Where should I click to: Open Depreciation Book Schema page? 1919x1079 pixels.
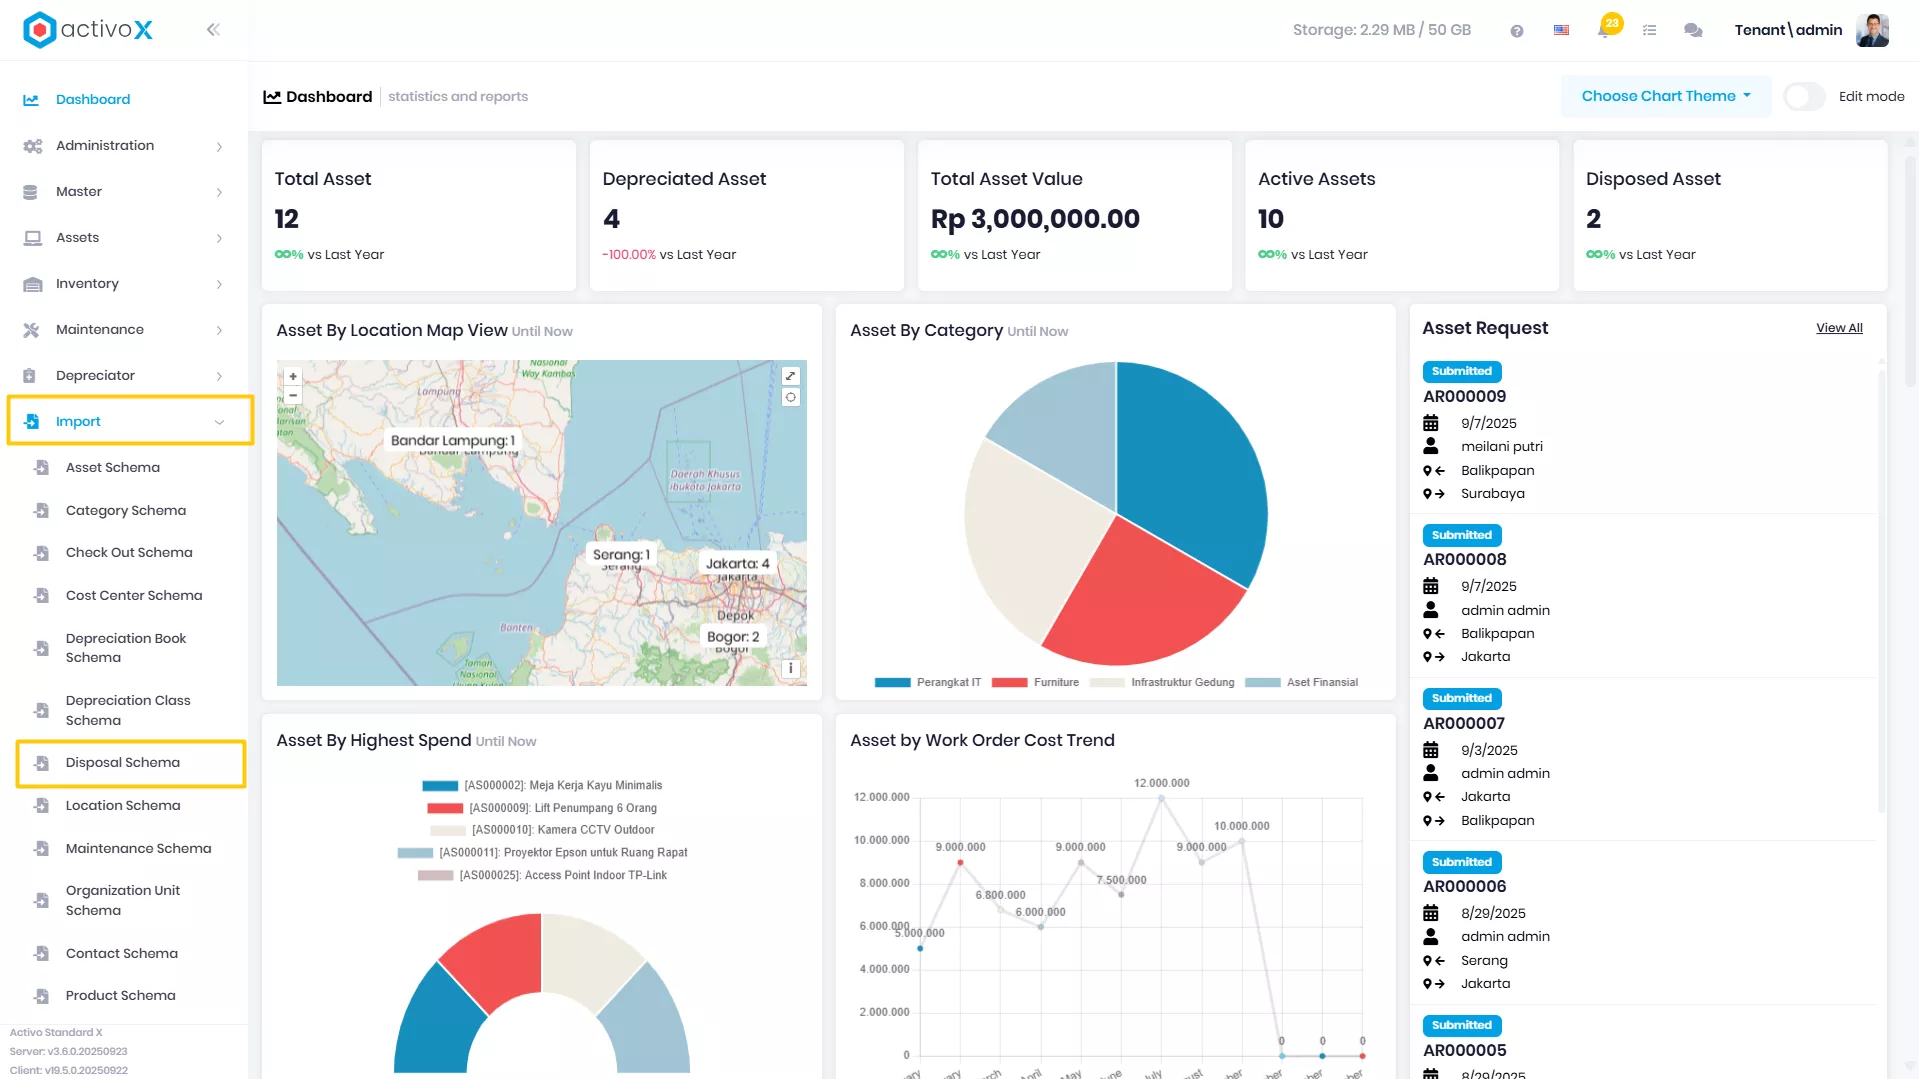coord(126,648)
